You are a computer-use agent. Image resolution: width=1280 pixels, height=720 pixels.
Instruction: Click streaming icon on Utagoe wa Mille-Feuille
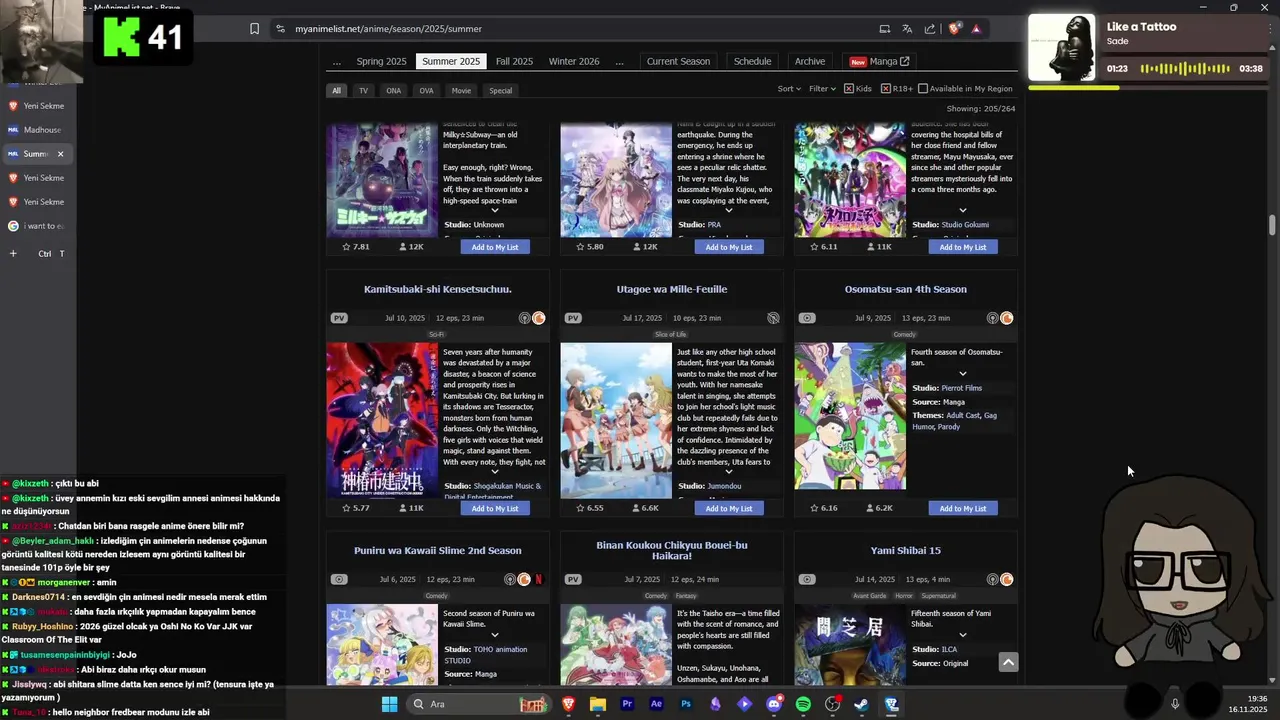point(773,318)
